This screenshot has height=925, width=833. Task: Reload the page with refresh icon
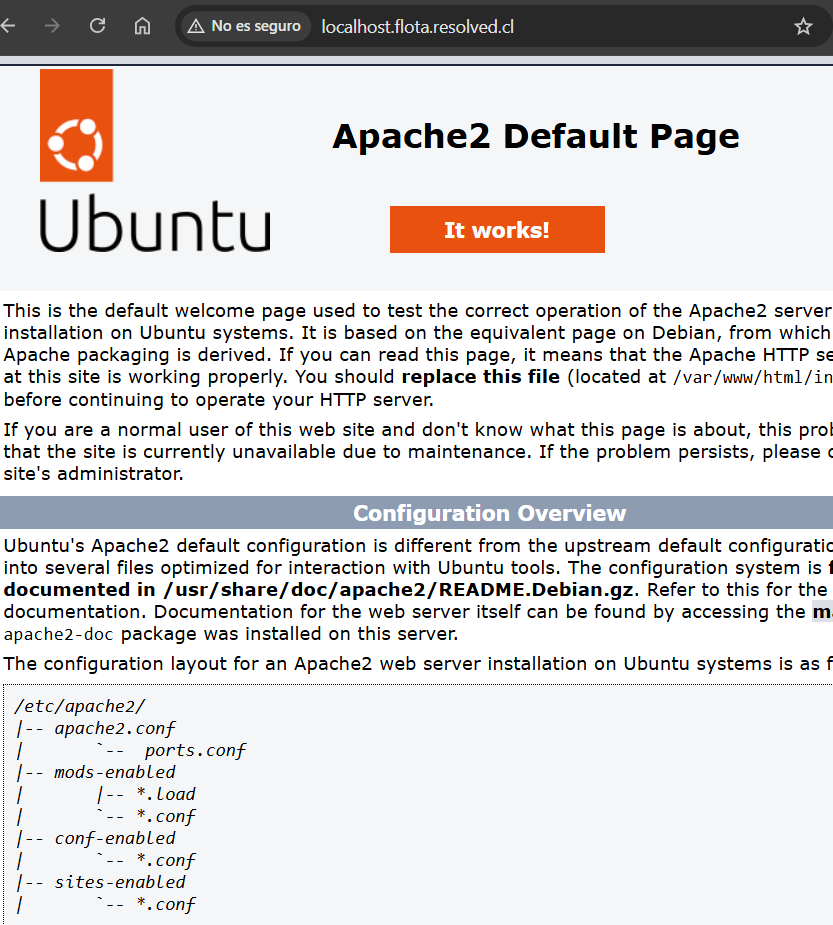pyautogui.click(x=97, y=26)
